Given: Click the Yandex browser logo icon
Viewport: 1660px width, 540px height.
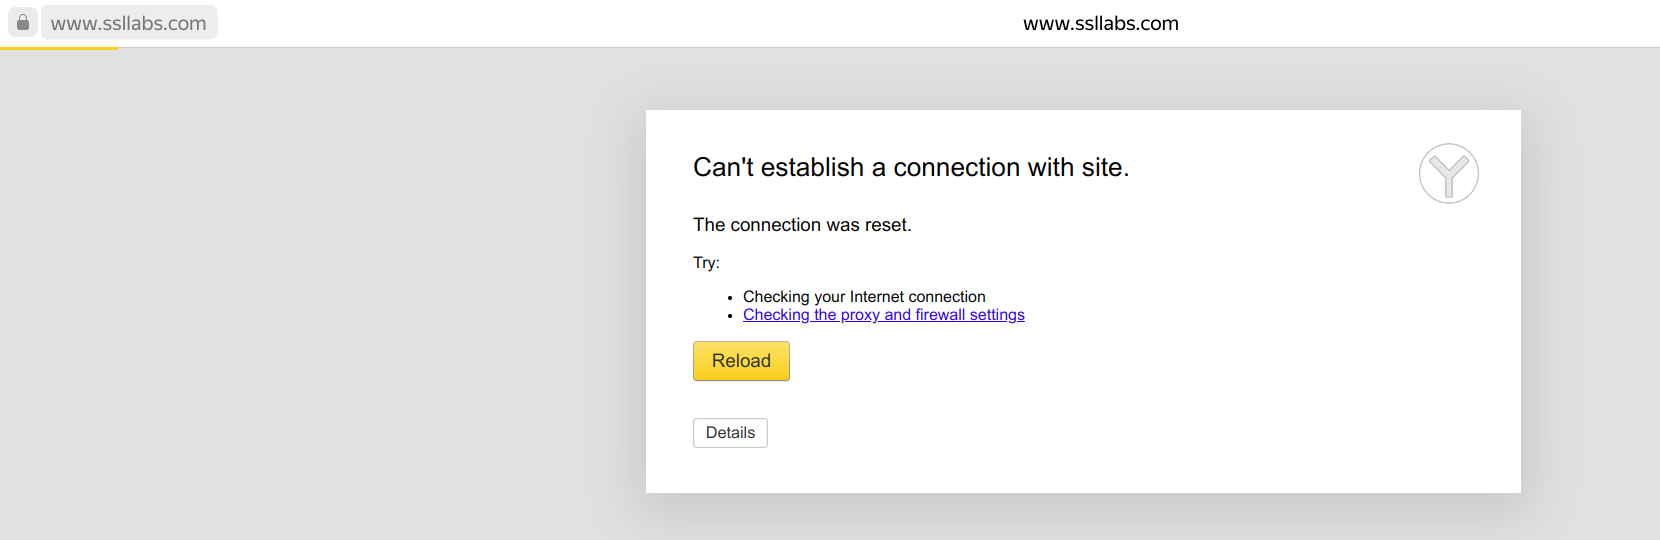Looking at the screenshot, I should (x=1448, y=174).
